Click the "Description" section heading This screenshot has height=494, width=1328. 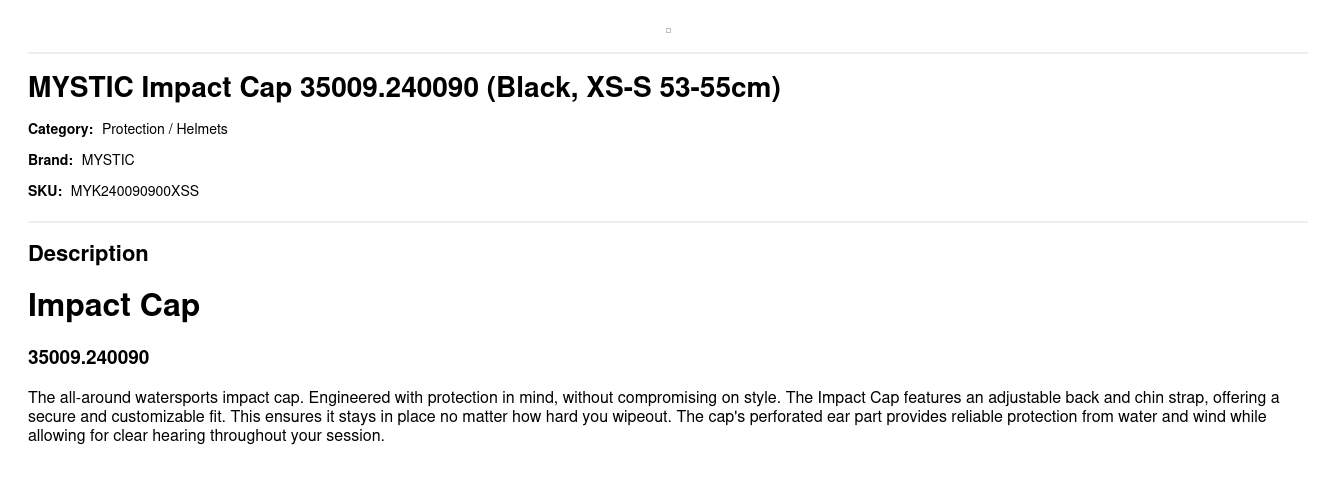[88, 254]
